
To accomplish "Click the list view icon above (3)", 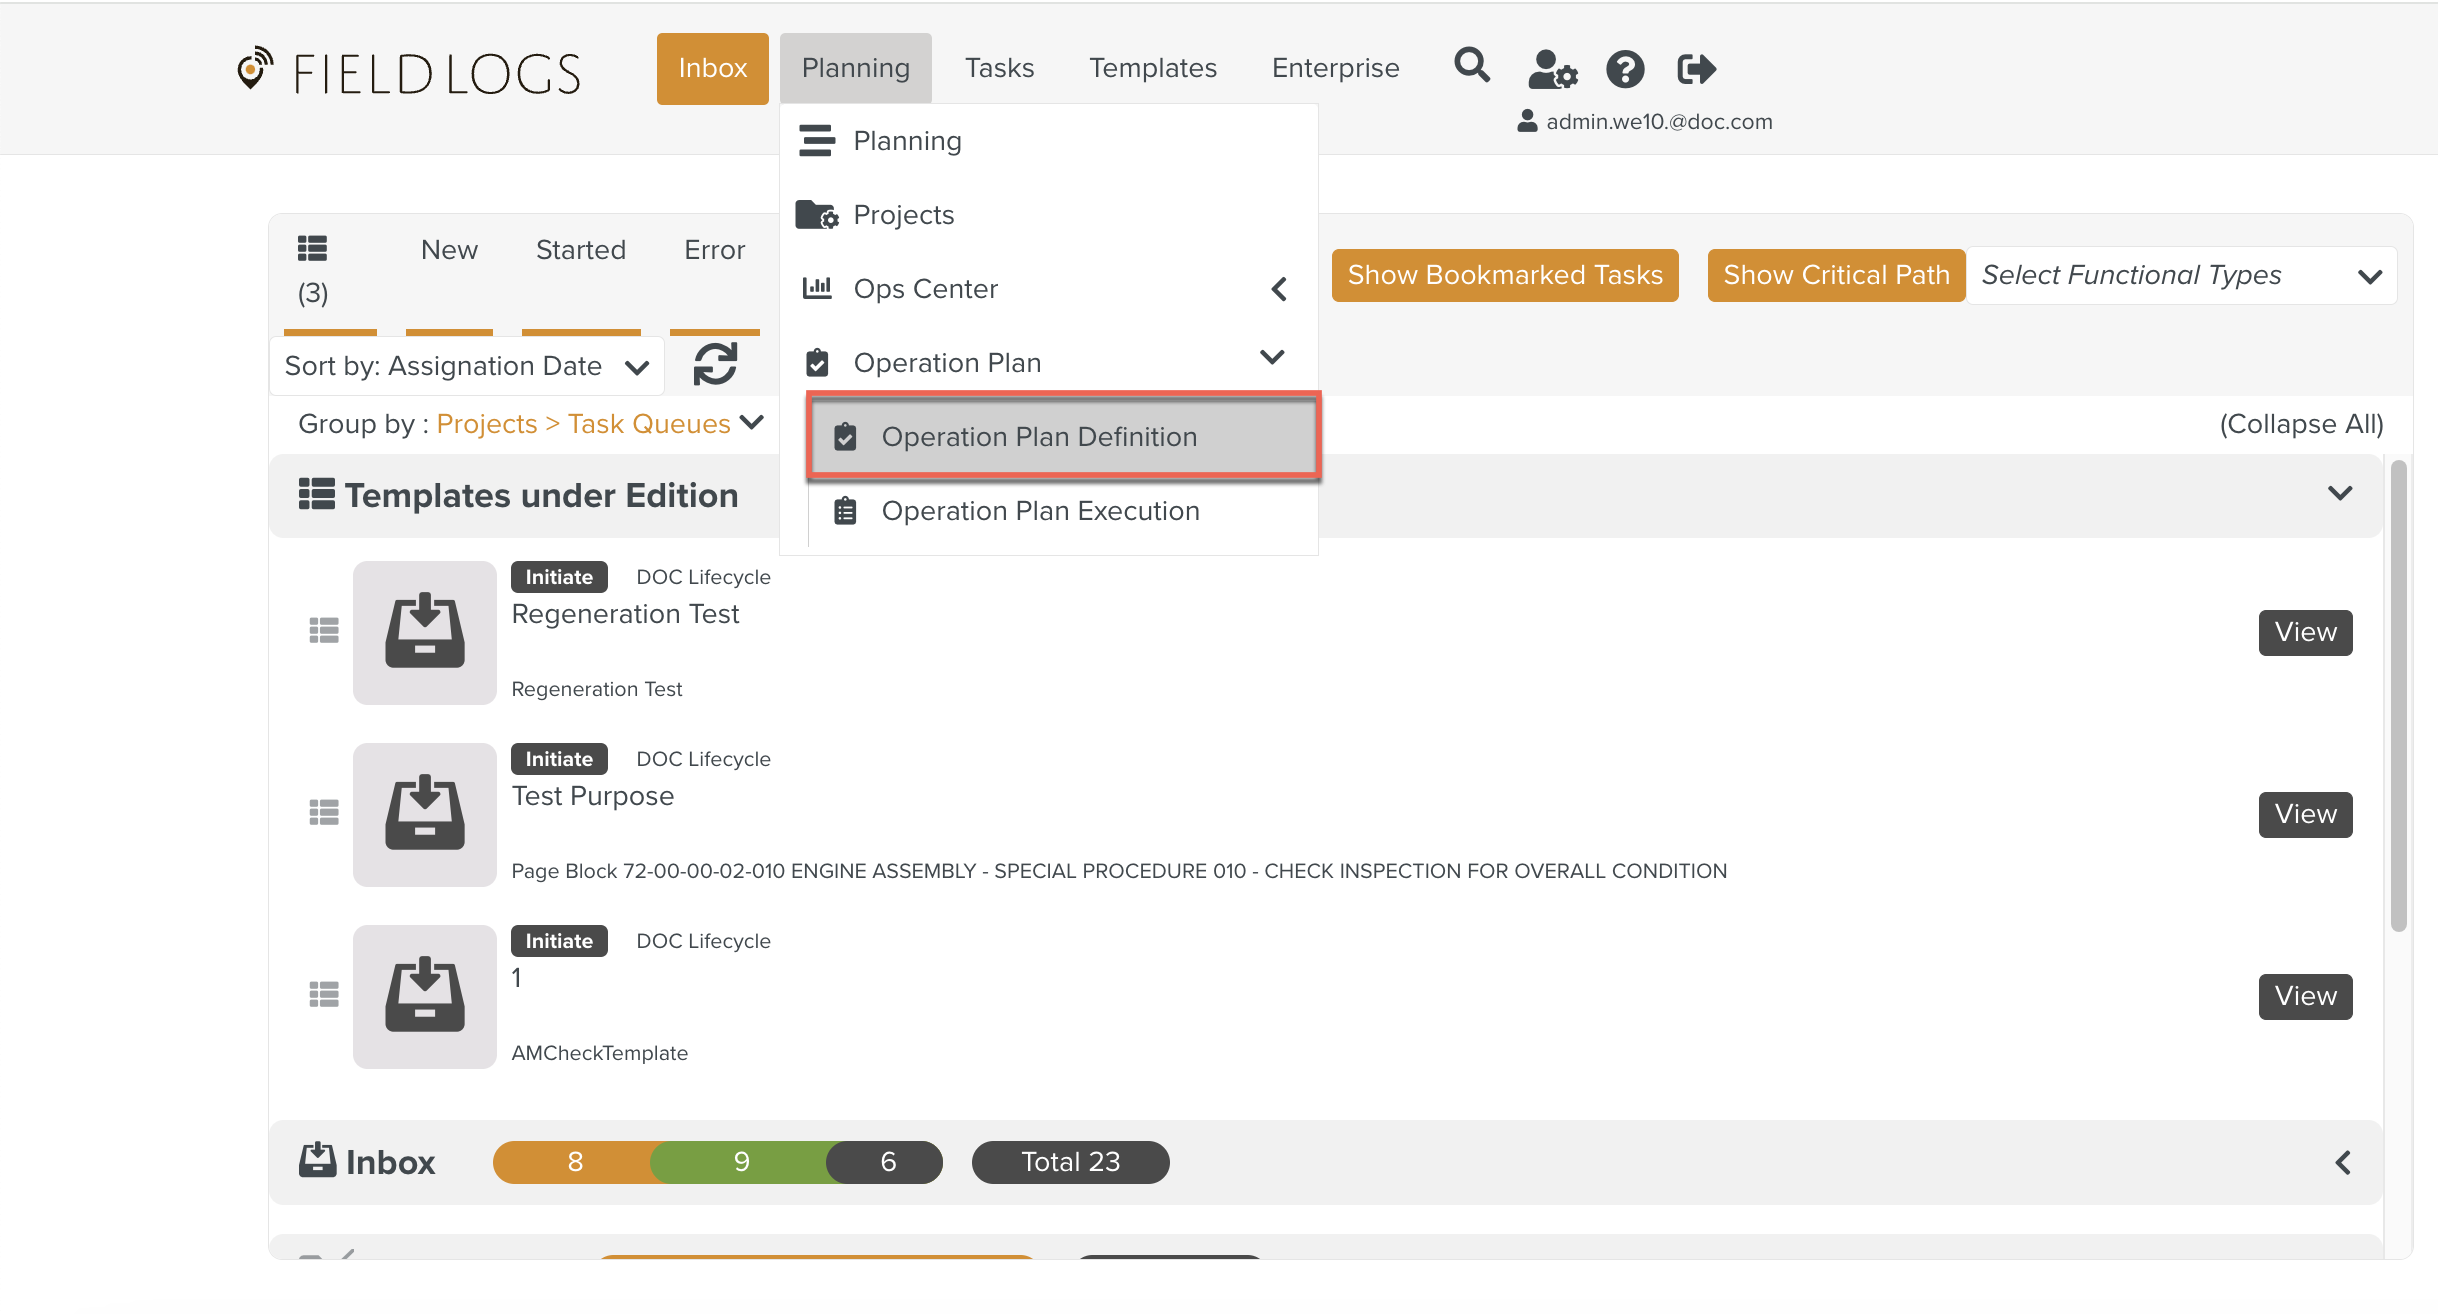I will click(x=313, y=248).
